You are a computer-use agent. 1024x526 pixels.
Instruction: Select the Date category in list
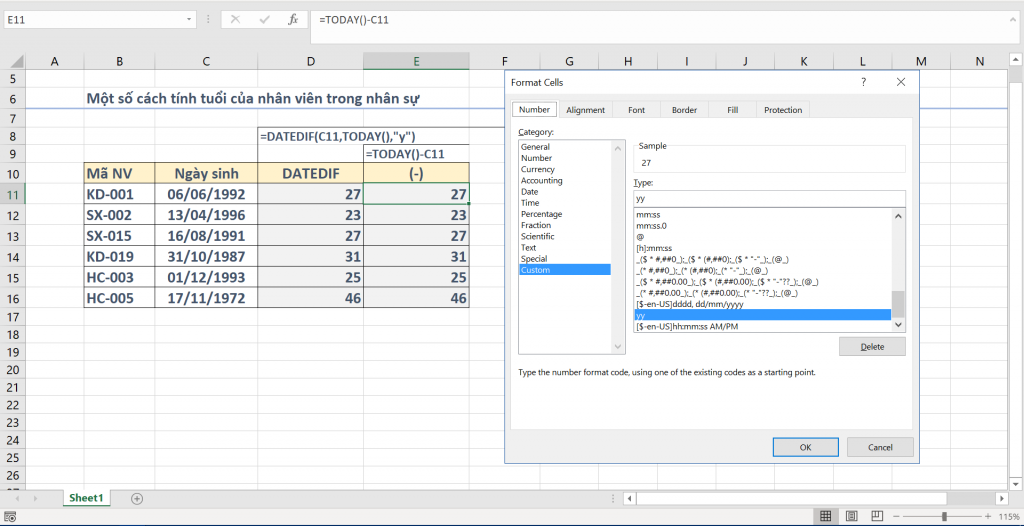(530, 192)
